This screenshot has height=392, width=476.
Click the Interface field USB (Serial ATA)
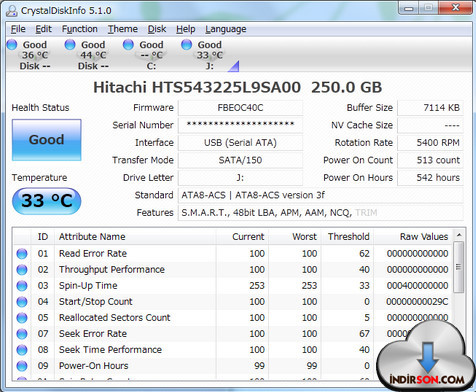click(240, 143)
